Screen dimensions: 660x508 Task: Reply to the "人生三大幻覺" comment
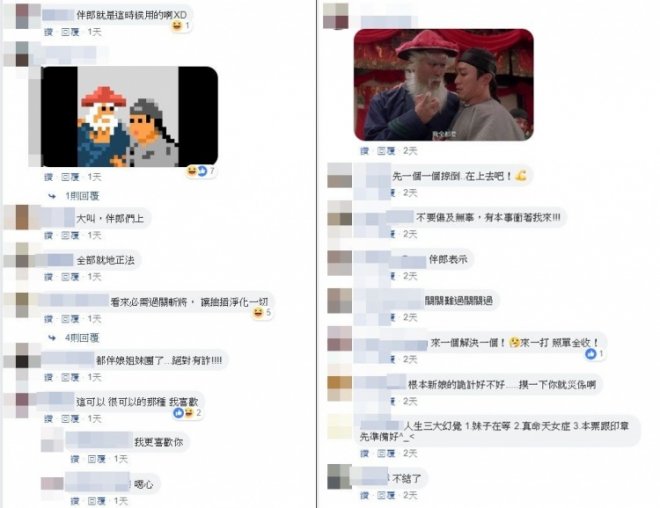pyautogui.click(x=386, y=453)
